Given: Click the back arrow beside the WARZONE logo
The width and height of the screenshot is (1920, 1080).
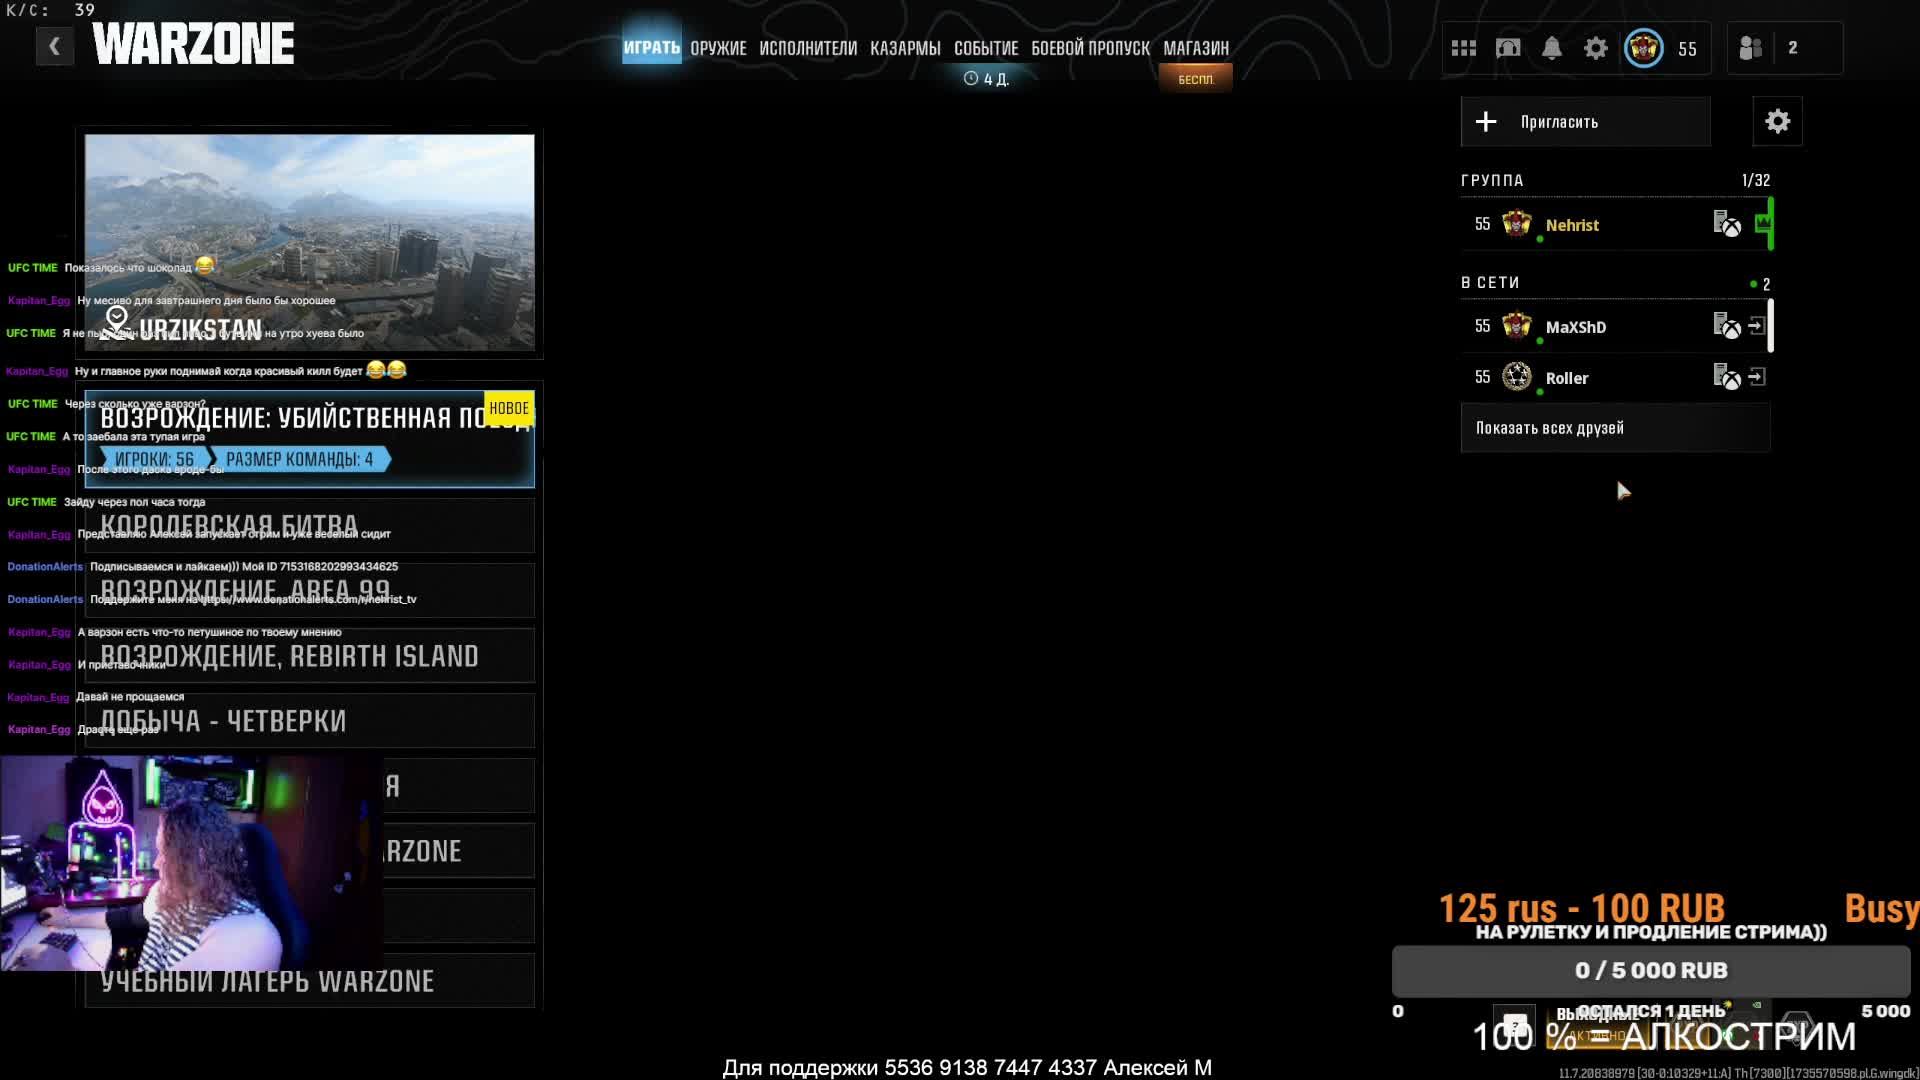Looking at the screenshot, I should (x=54, y=46).
